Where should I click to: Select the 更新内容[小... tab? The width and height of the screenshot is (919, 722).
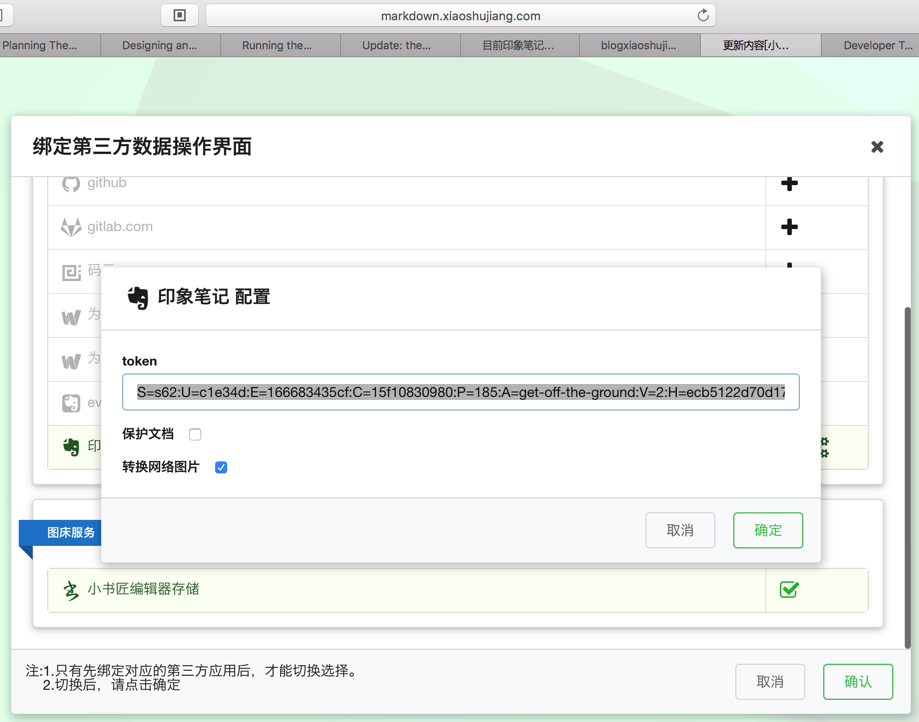760,45
